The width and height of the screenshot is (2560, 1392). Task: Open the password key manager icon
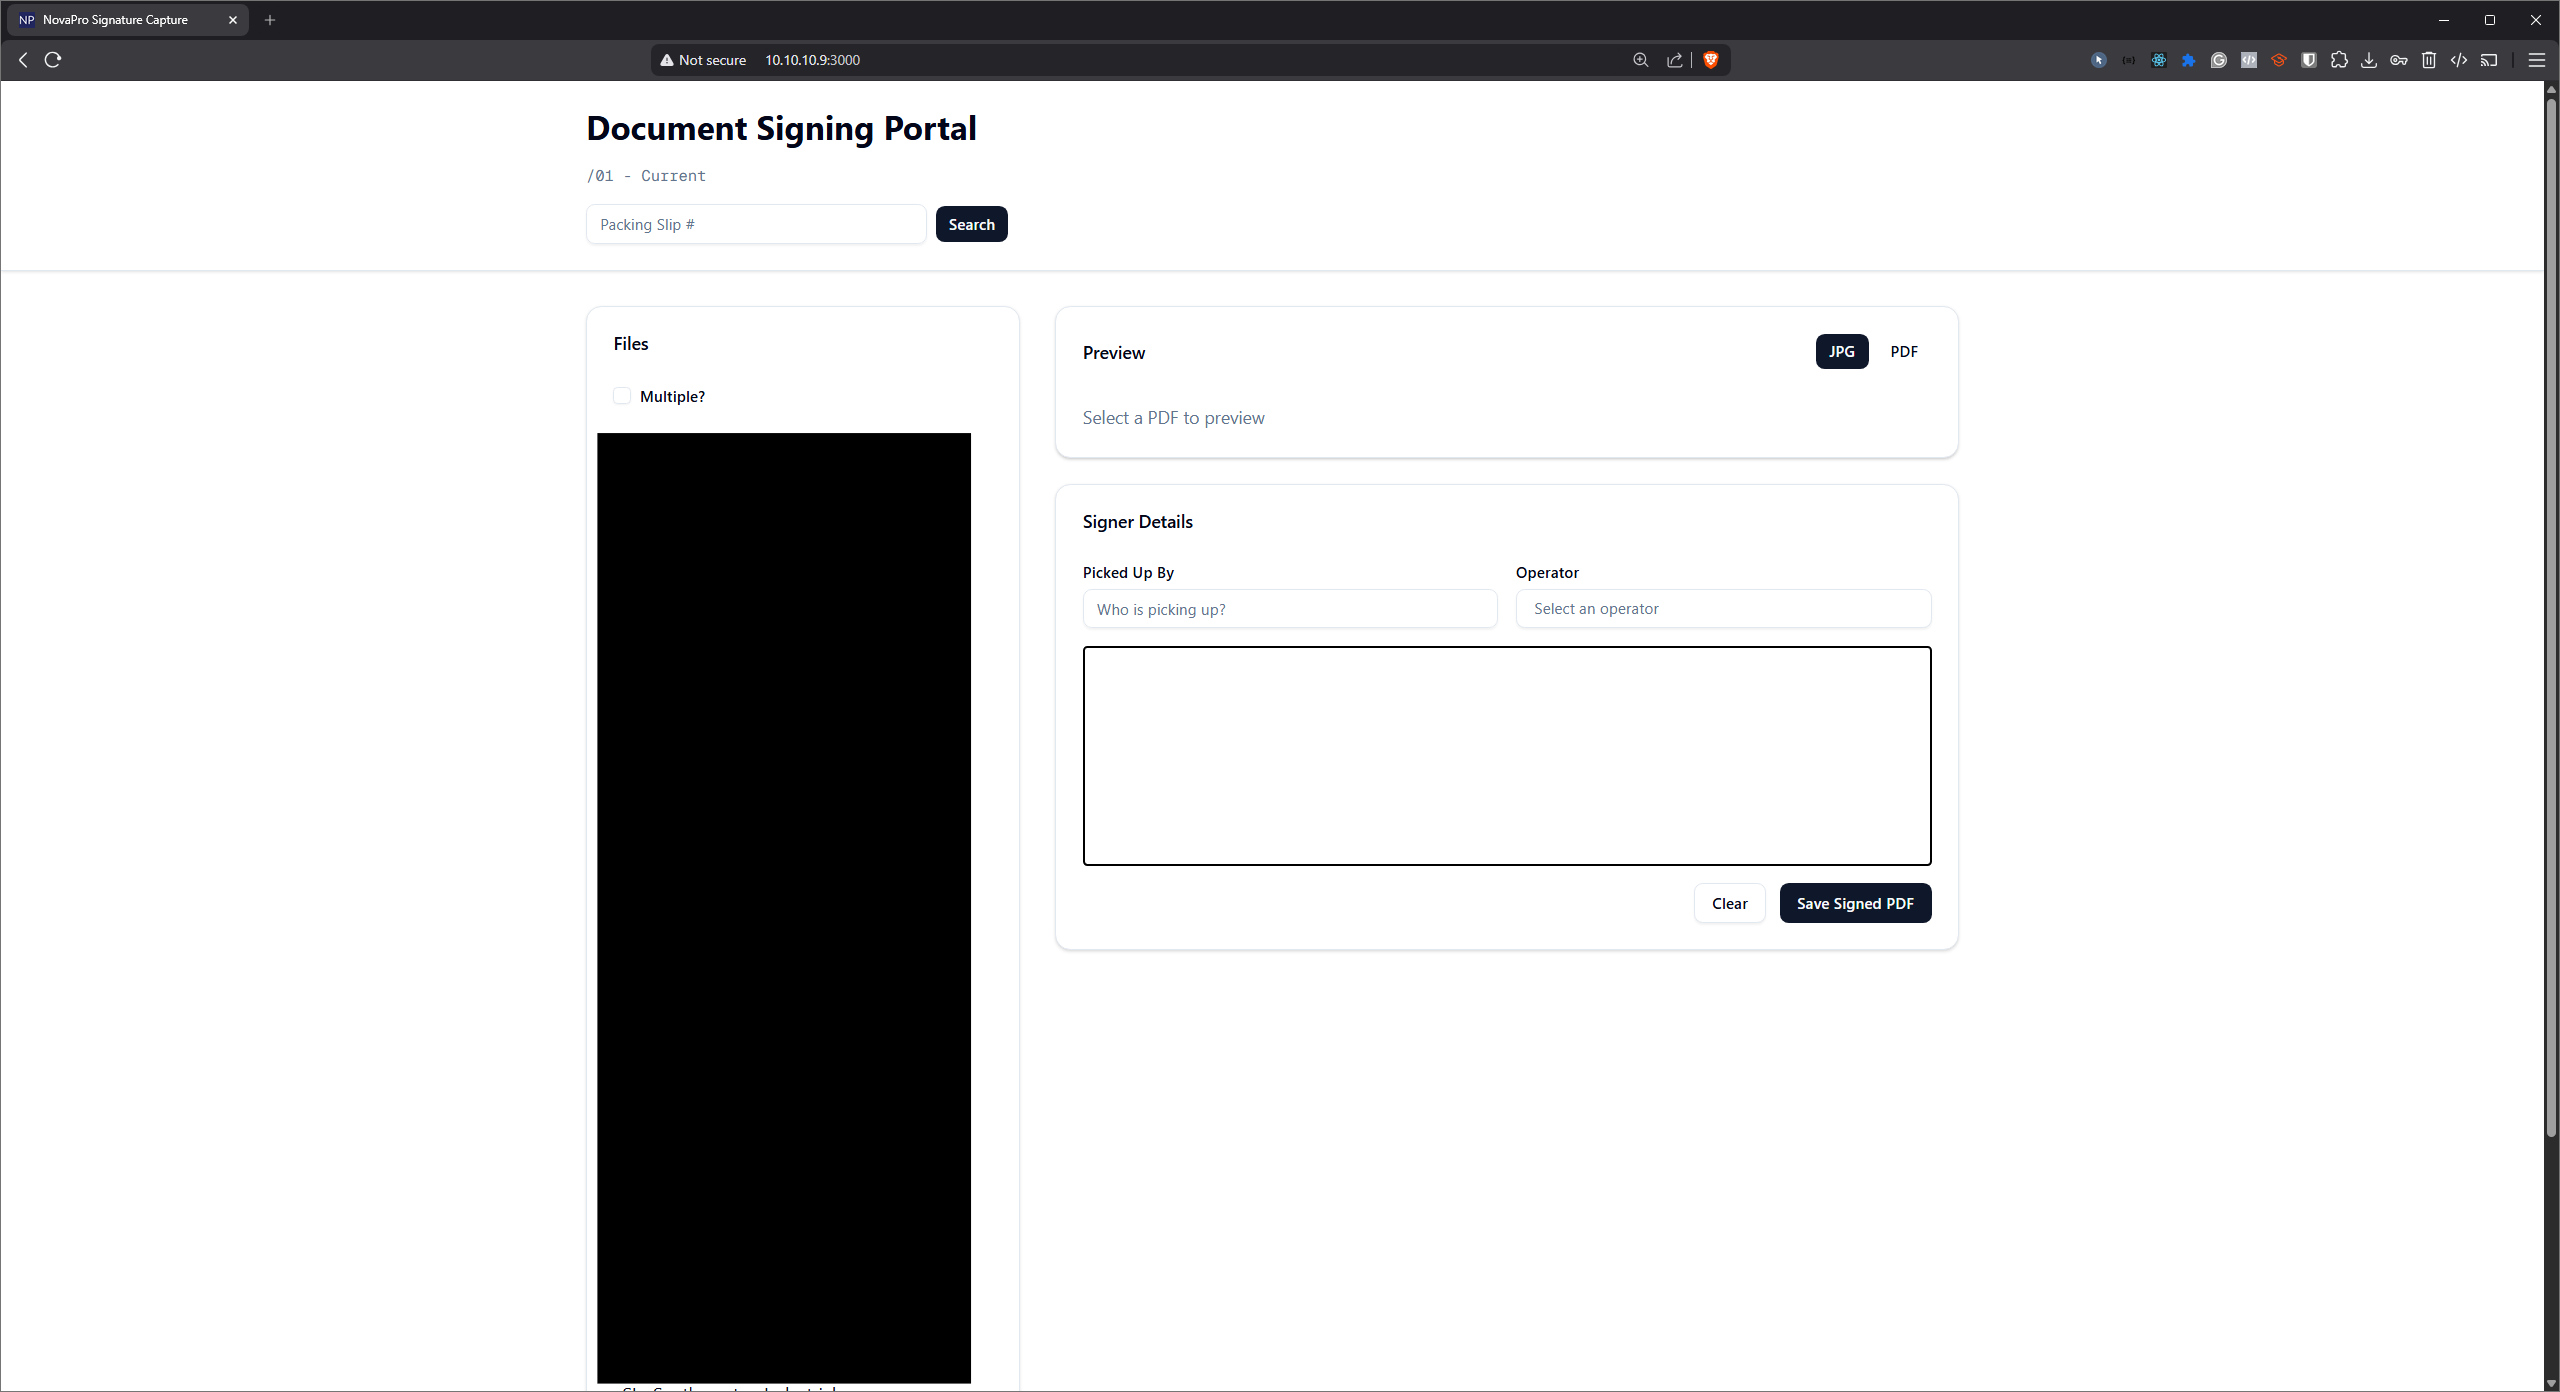click(2399, 60)
